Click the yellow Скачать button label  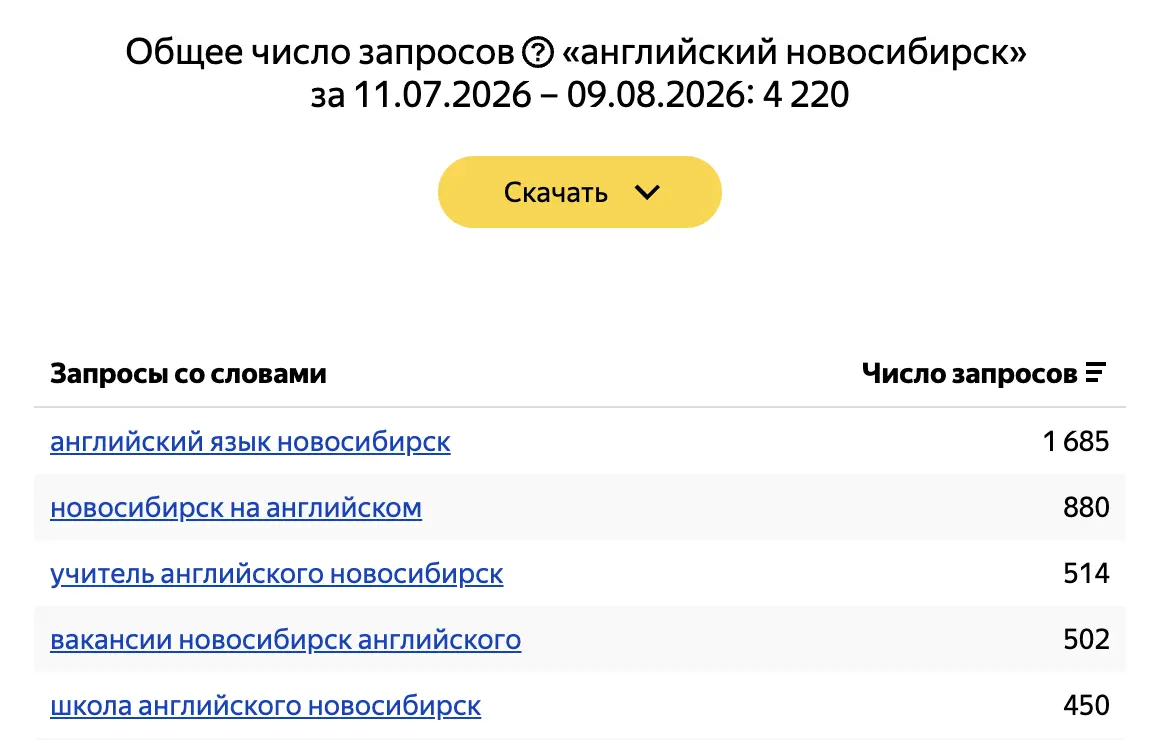pyautogui.click(x=555, y=193)
